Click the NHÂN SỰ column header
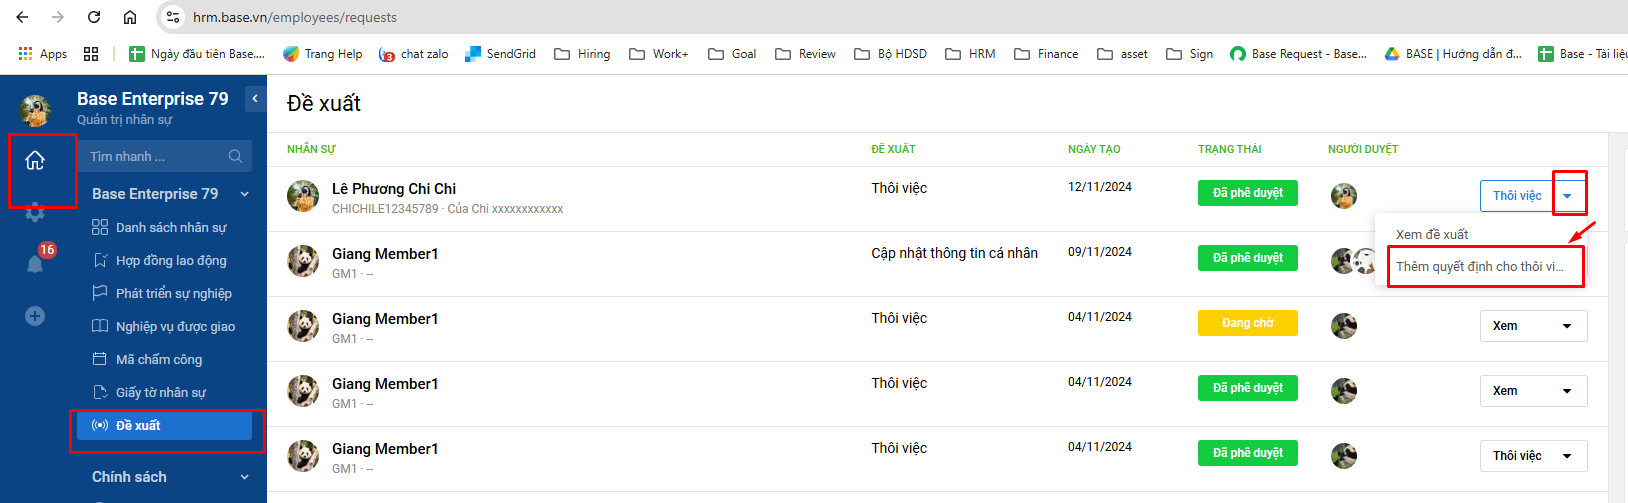The height and width of the screenshot is (503, 1628). (311, 149)
